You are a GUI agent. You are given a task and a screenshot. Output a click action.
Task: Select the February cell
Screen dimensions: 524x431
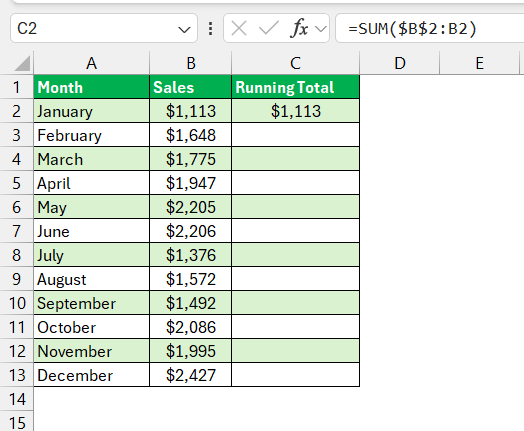pos(91,135)
